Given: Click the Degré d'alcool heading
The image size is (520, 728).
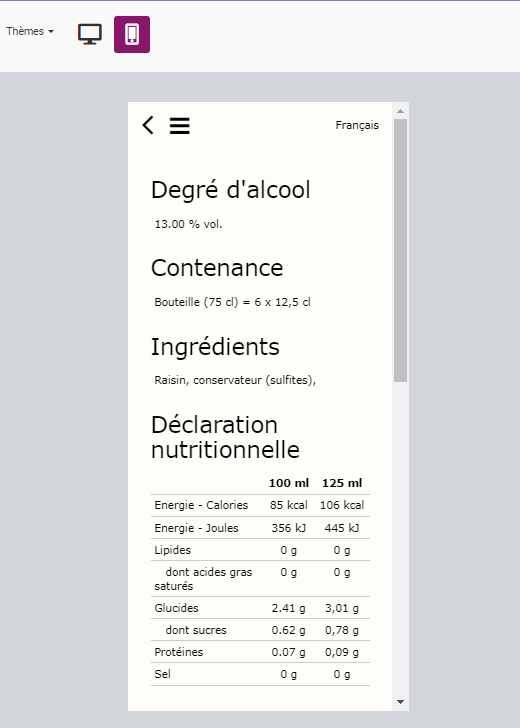Looking at the screenshot, I should click(231, 190).
